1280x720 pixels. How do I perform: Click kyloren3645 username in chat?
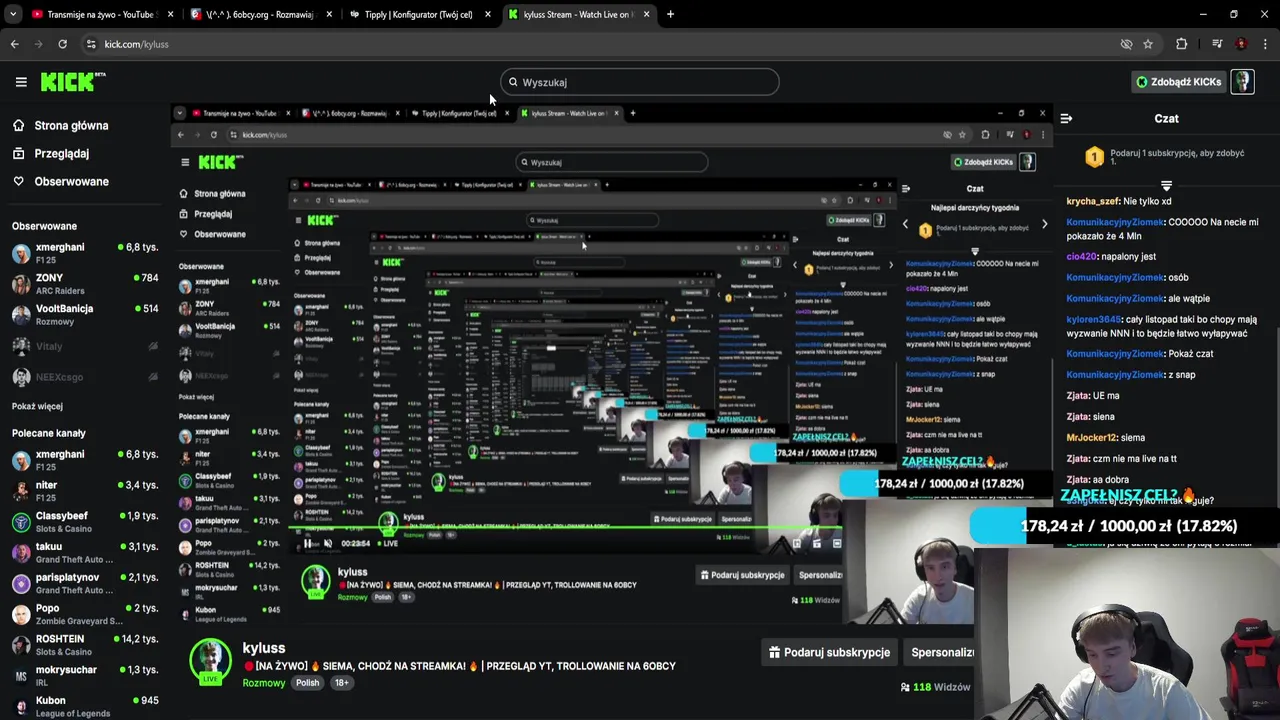pyautogui.click(x=1094, y=319)
